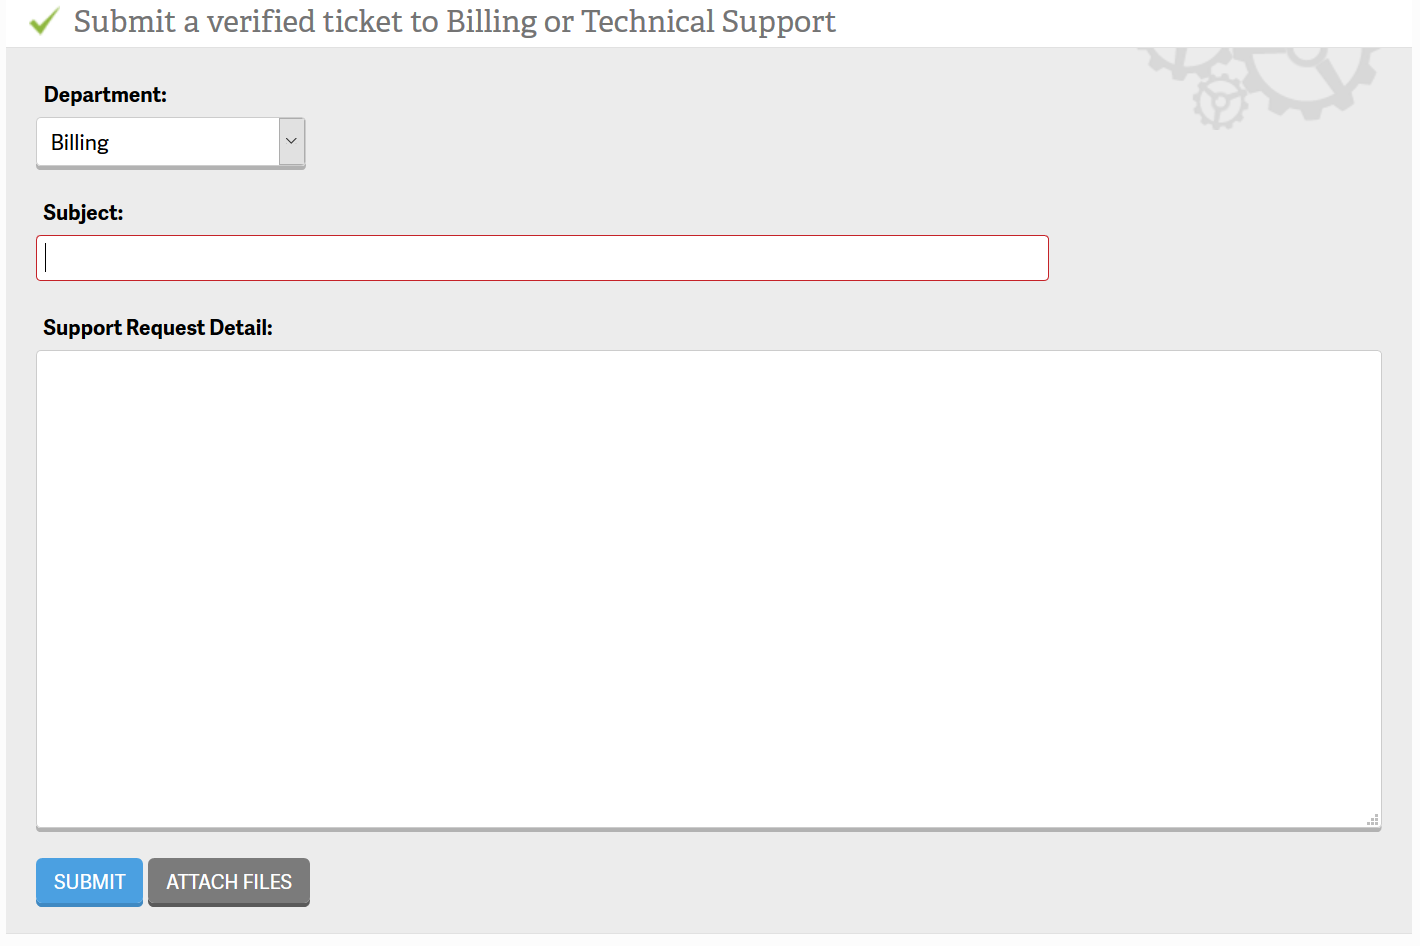Screen dimensions: 1420x946
Task: Click ATTACH FILES to add an attachment
Action: point(228,882)
